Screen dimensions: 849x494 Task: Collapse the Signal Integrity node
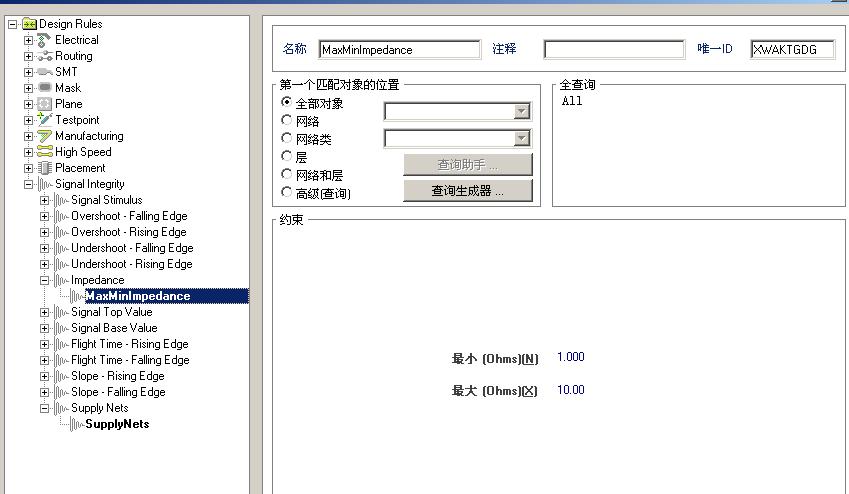(29, 184)
